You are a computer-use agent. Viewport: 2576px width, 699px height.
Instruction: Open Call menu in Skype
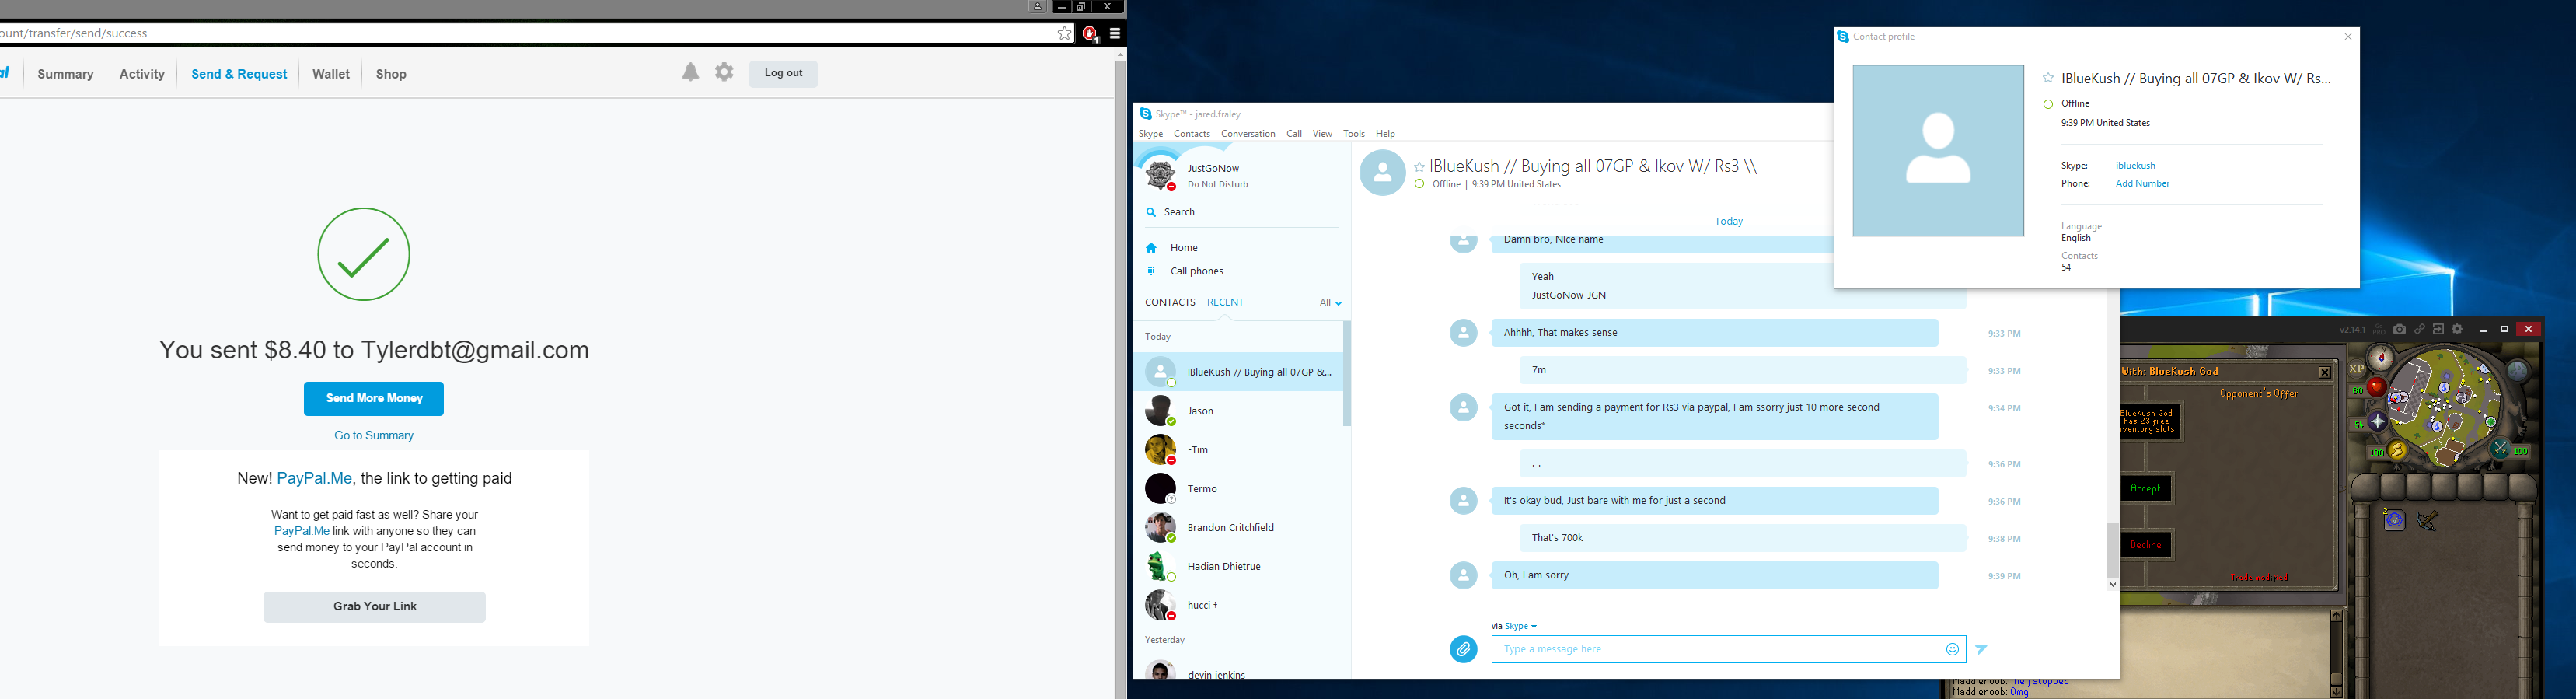(1294, 134)
